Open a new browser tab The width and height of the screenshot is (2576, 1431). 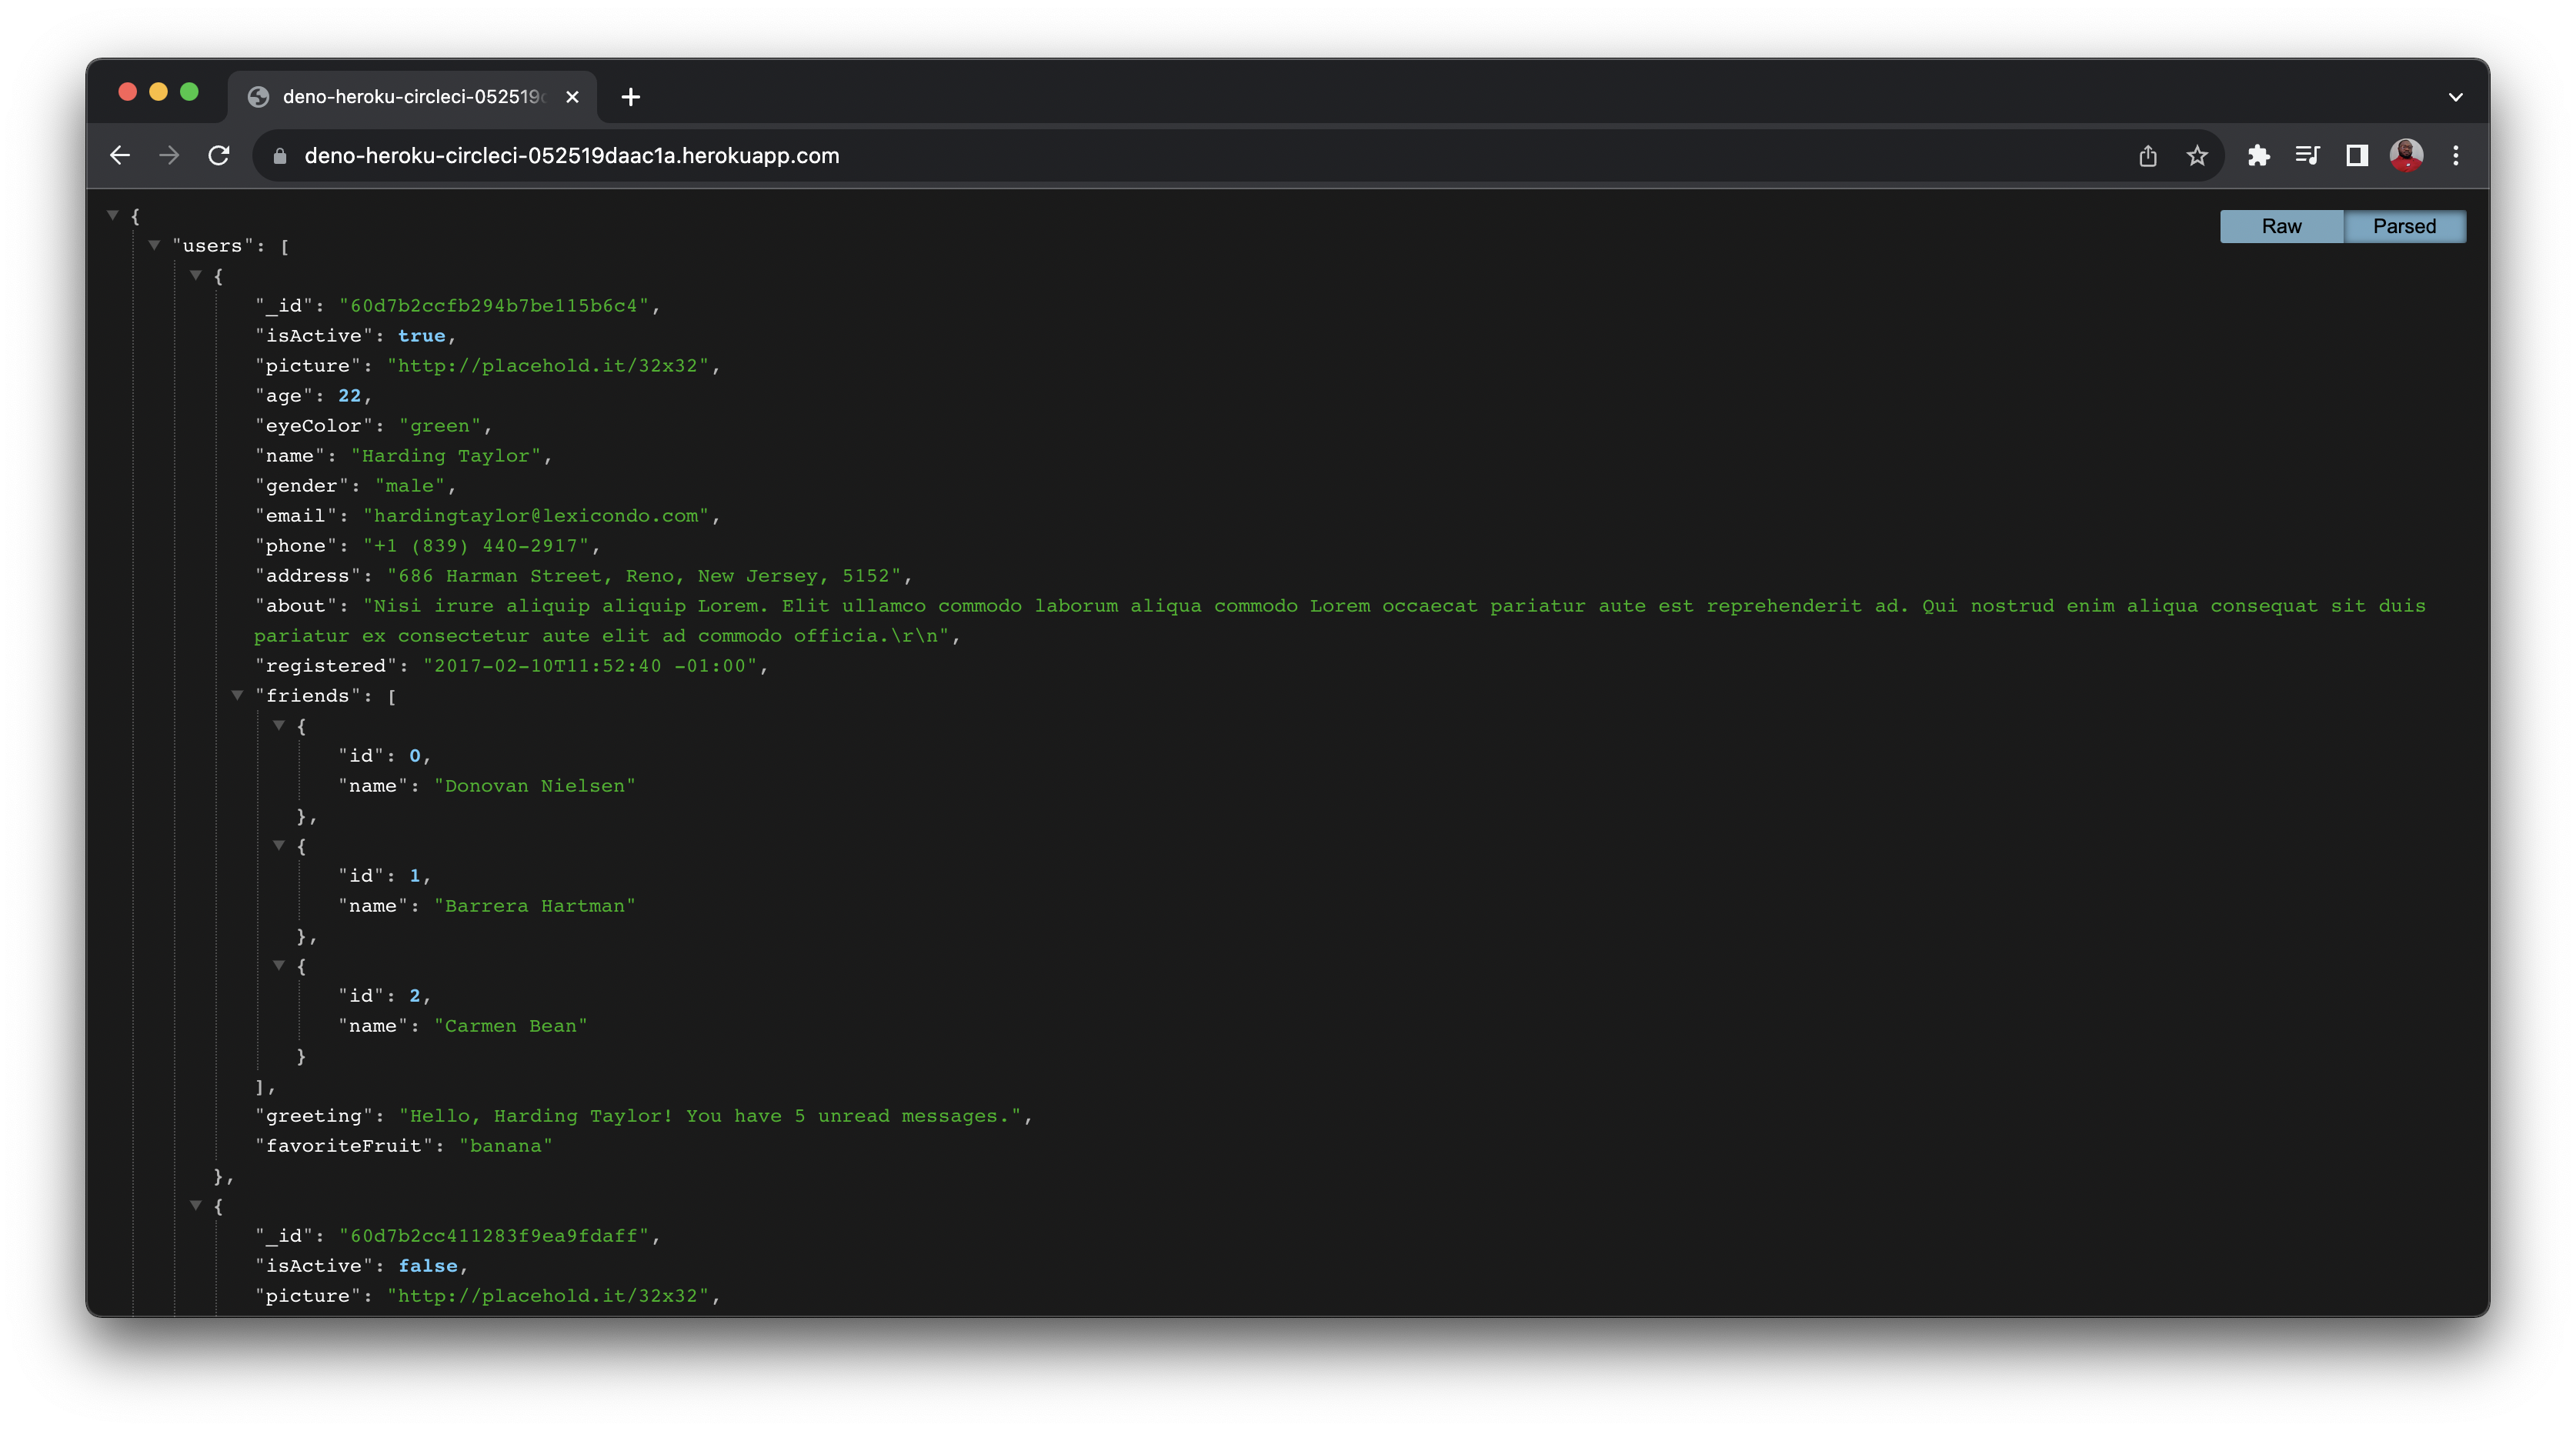[x=630, y=97]
